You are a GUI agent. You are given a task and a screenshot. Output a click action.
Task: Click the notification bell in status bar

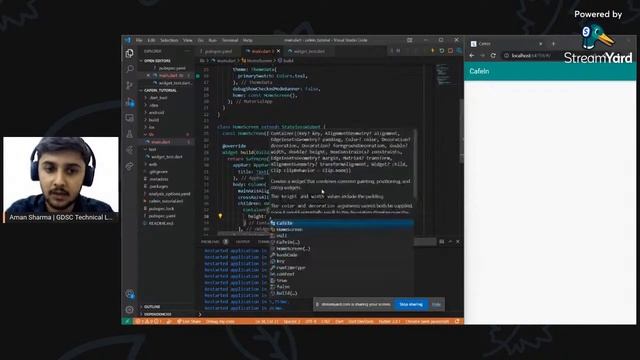(457, 321)
